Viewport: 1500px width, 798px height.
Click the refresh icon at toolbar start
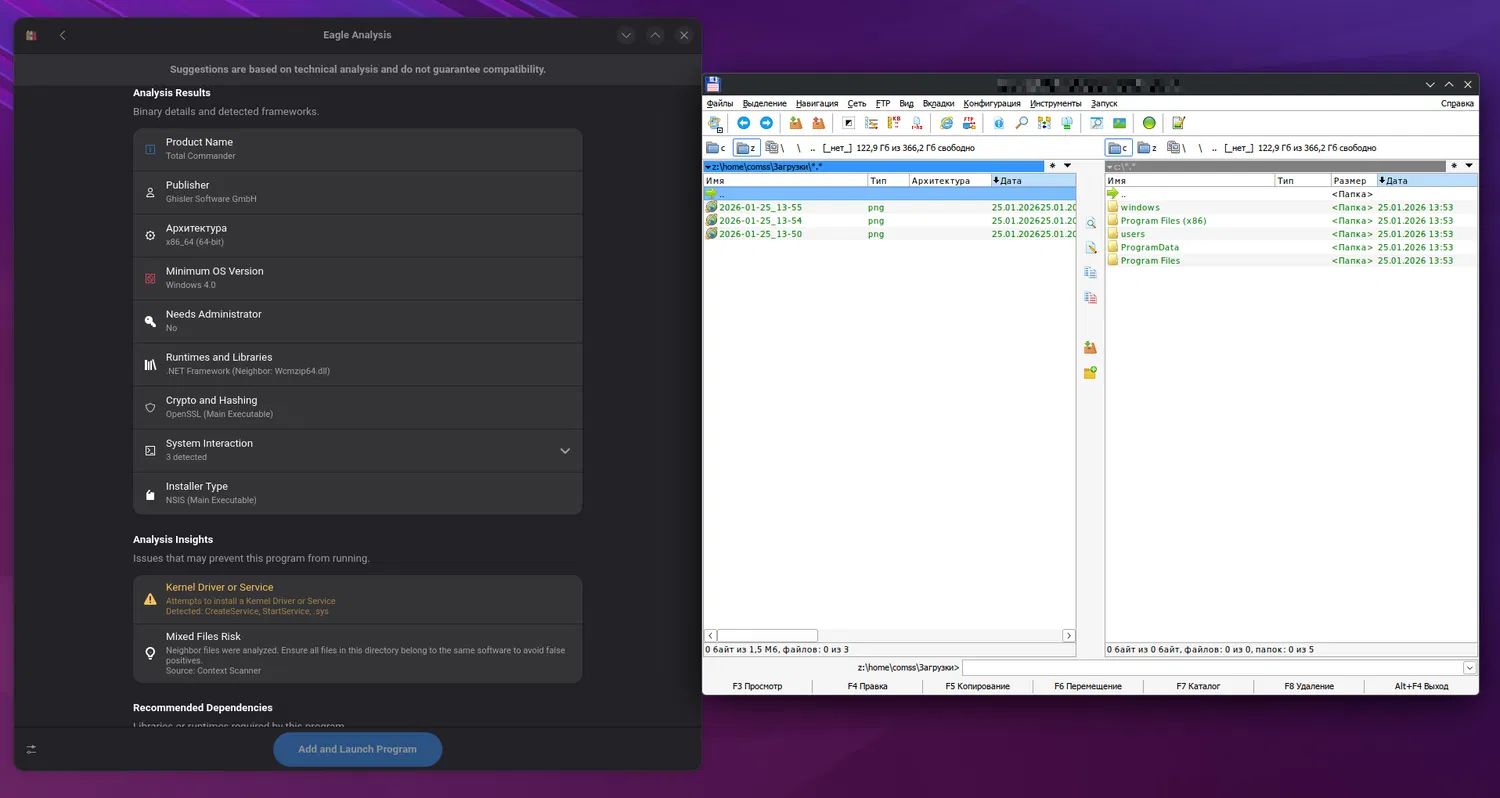point(715,124)
